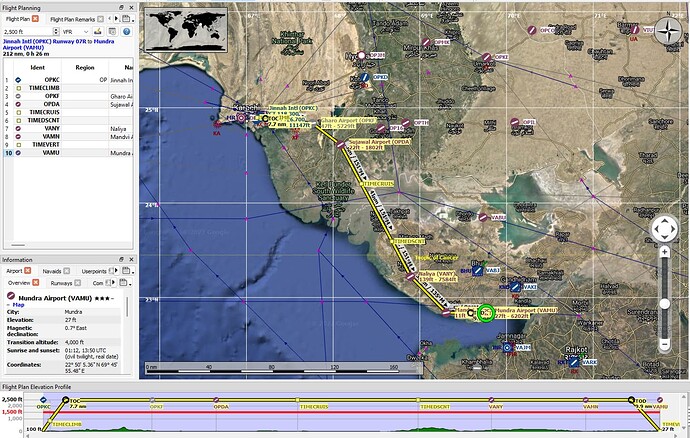690x438 pixels.
Task: Select the OPDA row in flight plan table
Action: [x=68, y=104]
